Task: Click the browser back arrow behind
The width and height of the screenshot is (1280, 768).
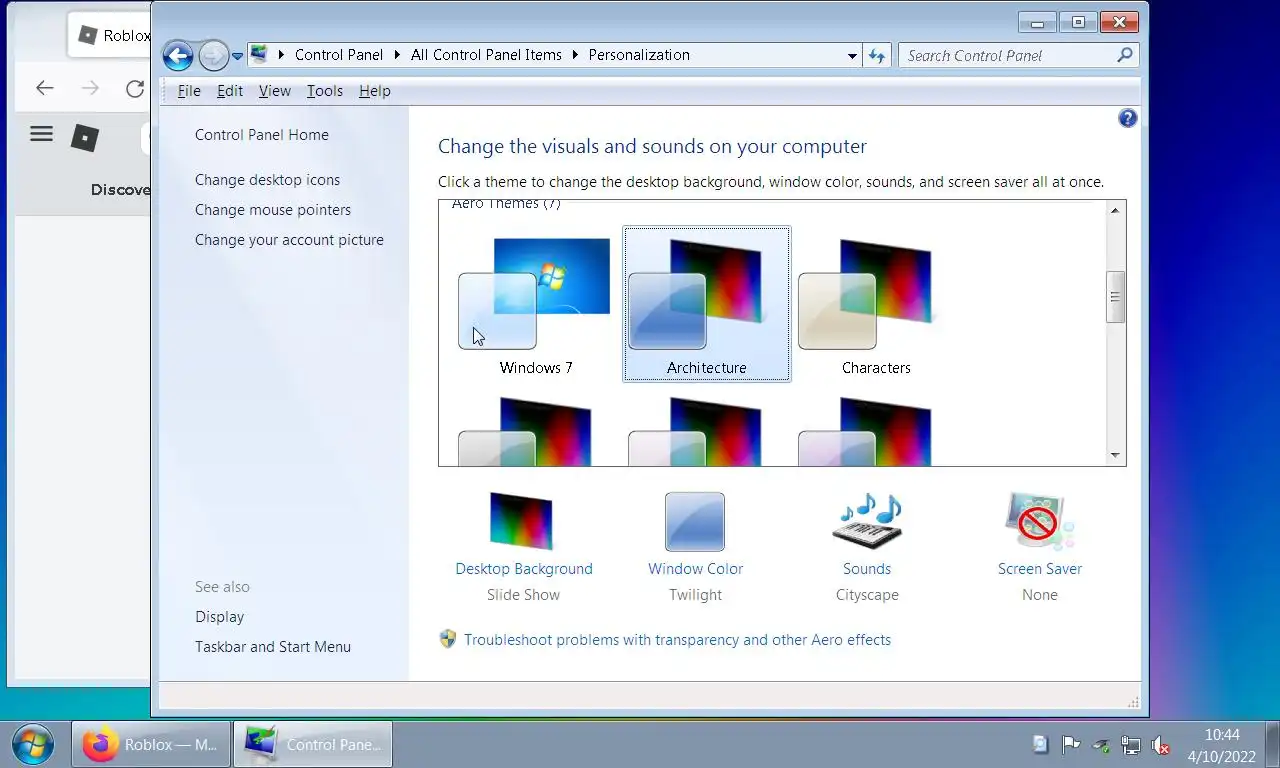Action: [44, 89]
